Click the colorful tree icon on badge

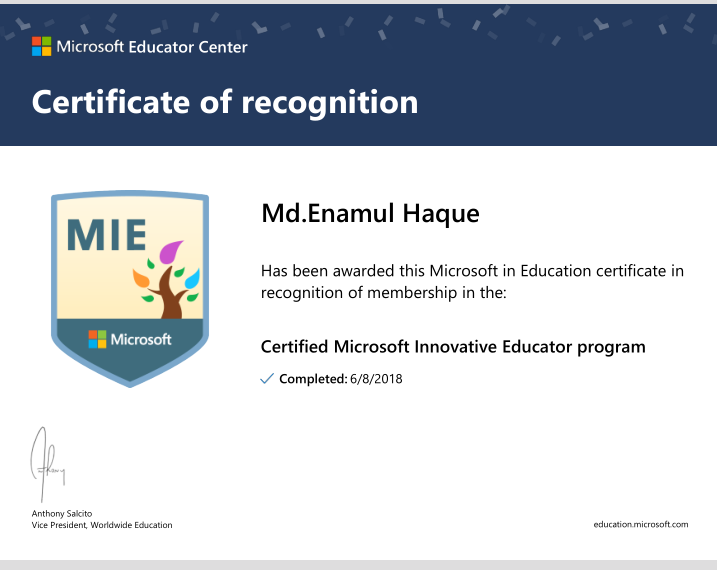166,279
